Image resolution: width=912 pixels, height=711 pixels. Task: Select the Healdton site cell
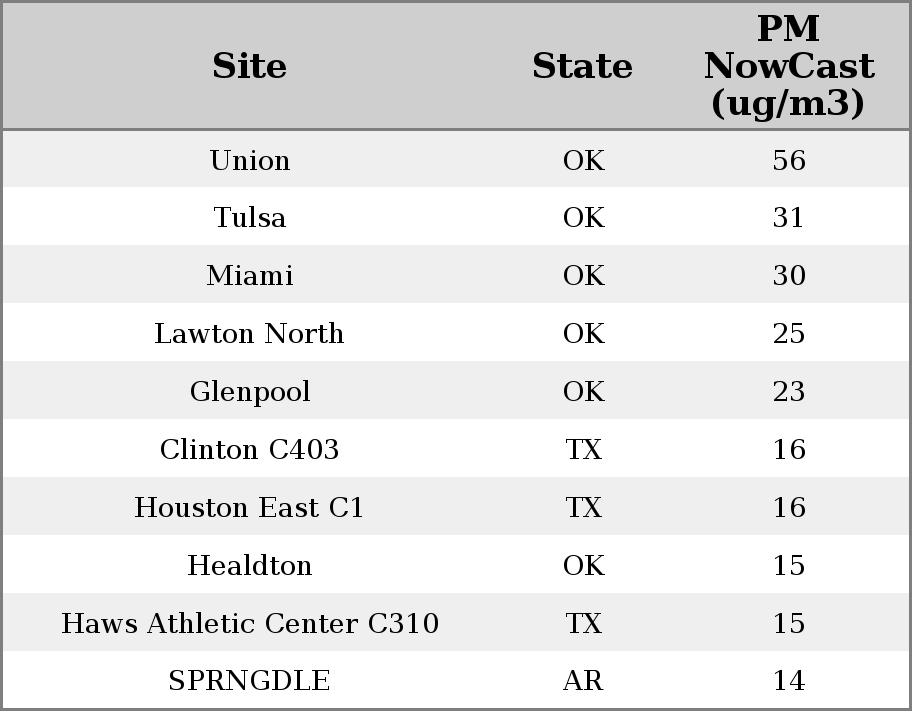click(250, 565)
